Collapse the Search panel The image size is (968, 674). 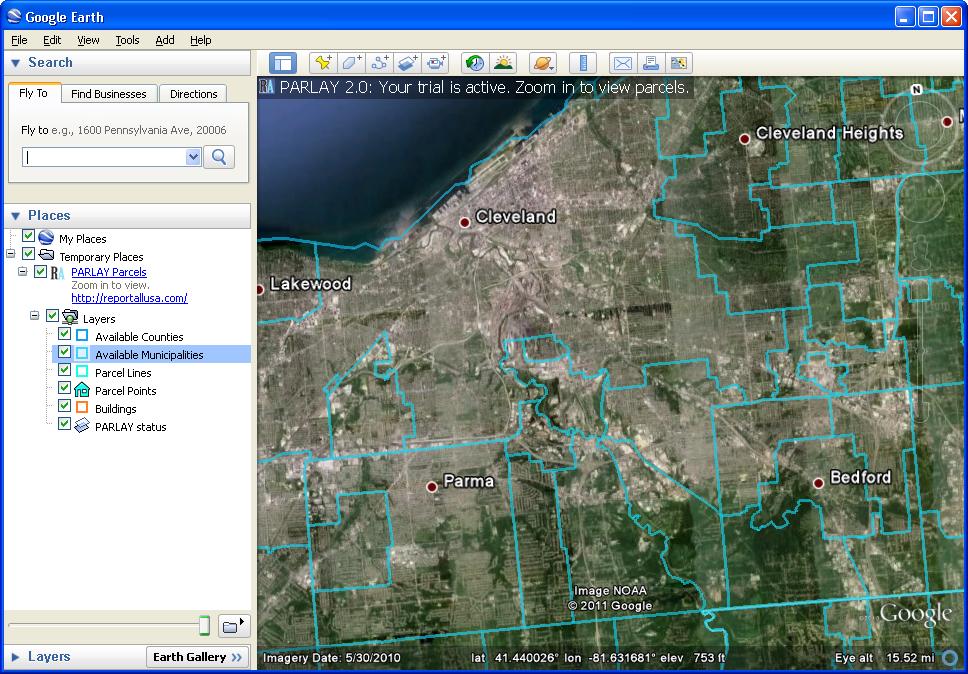pos(16,63)
